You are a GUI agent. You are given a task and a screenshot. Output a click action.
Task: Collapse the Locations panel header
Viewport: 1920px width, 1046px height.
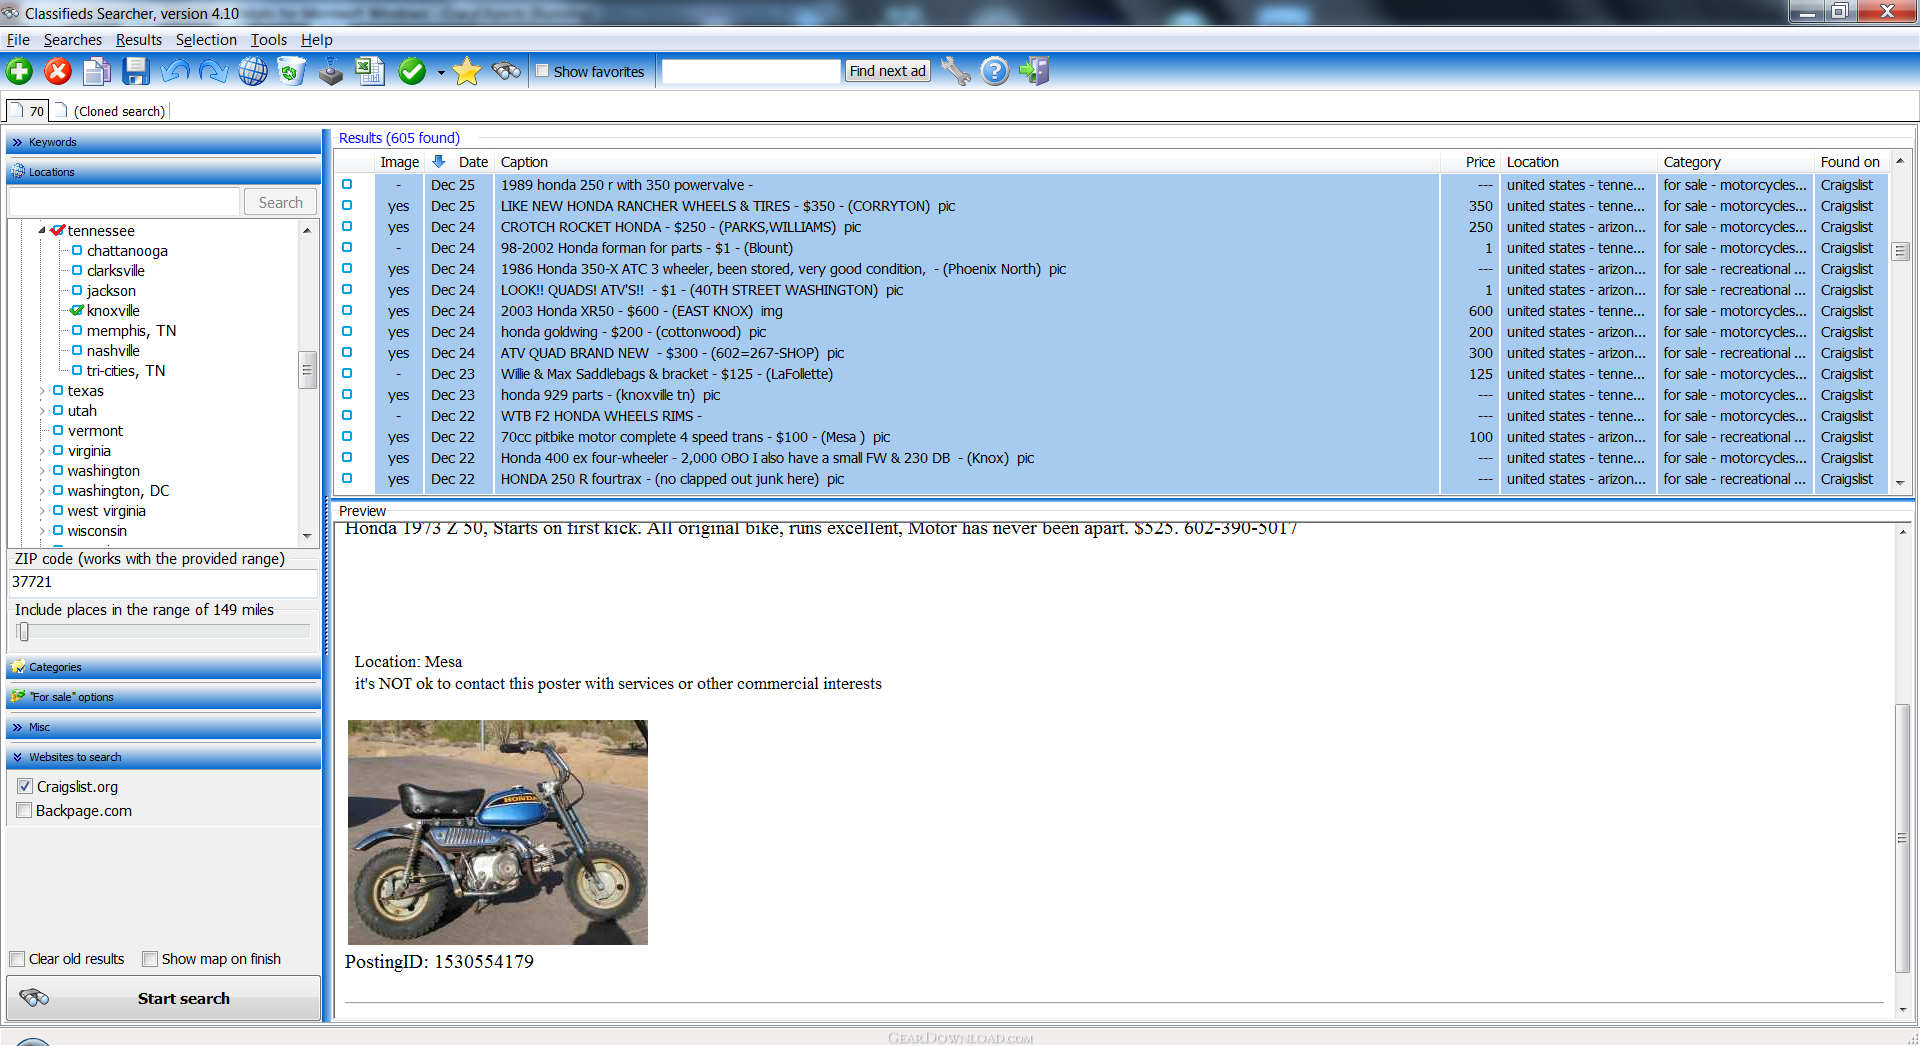click(x=164, y=172)
